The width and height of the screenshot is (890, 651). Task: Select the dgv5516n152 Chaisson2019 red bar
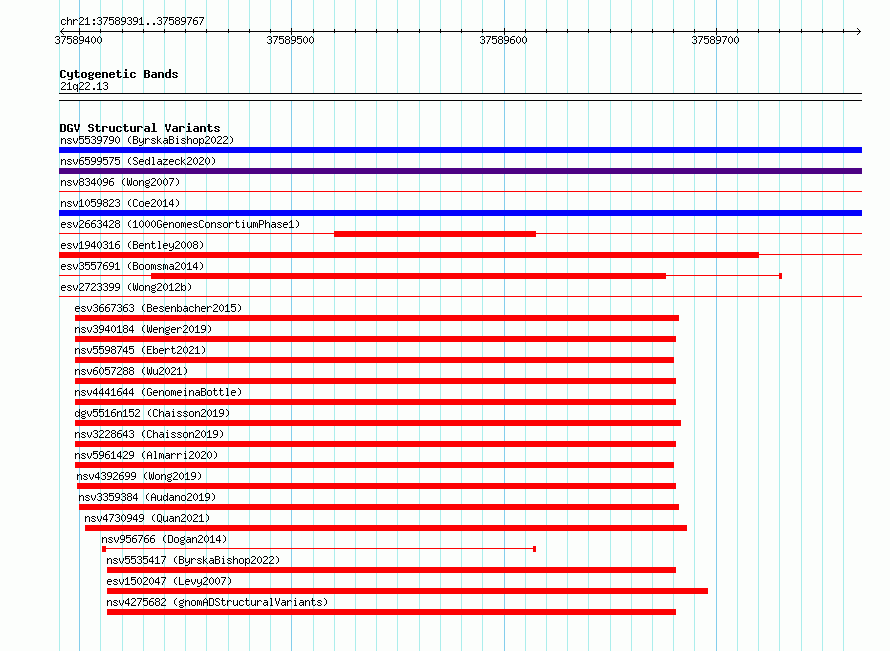pyautogui.click(x=377, y=423)
